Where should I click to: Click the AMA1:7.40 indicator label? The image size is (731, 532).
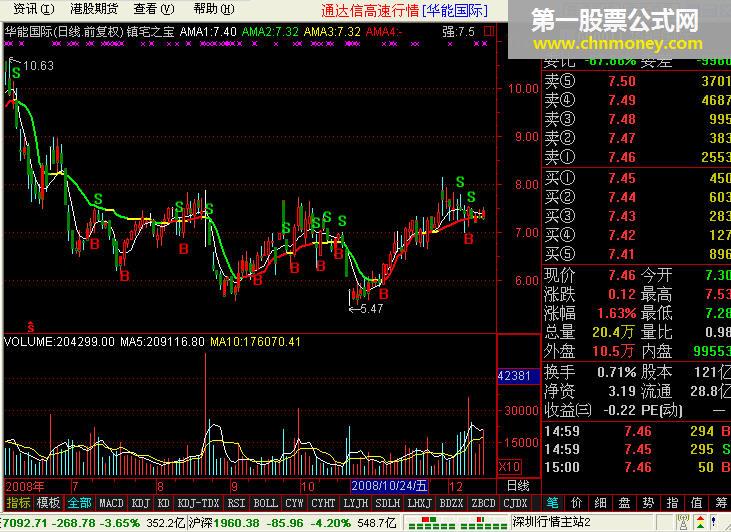pos(208,32)
